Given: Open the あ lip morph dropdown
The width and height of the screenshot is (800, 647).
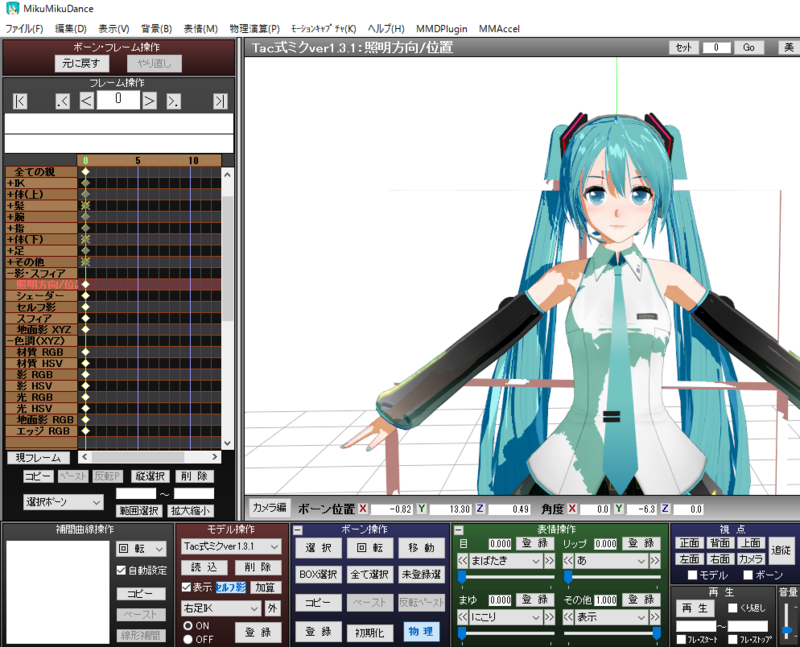Looking at the screenshot, I should pyautogui.click(x=612, y=561).
